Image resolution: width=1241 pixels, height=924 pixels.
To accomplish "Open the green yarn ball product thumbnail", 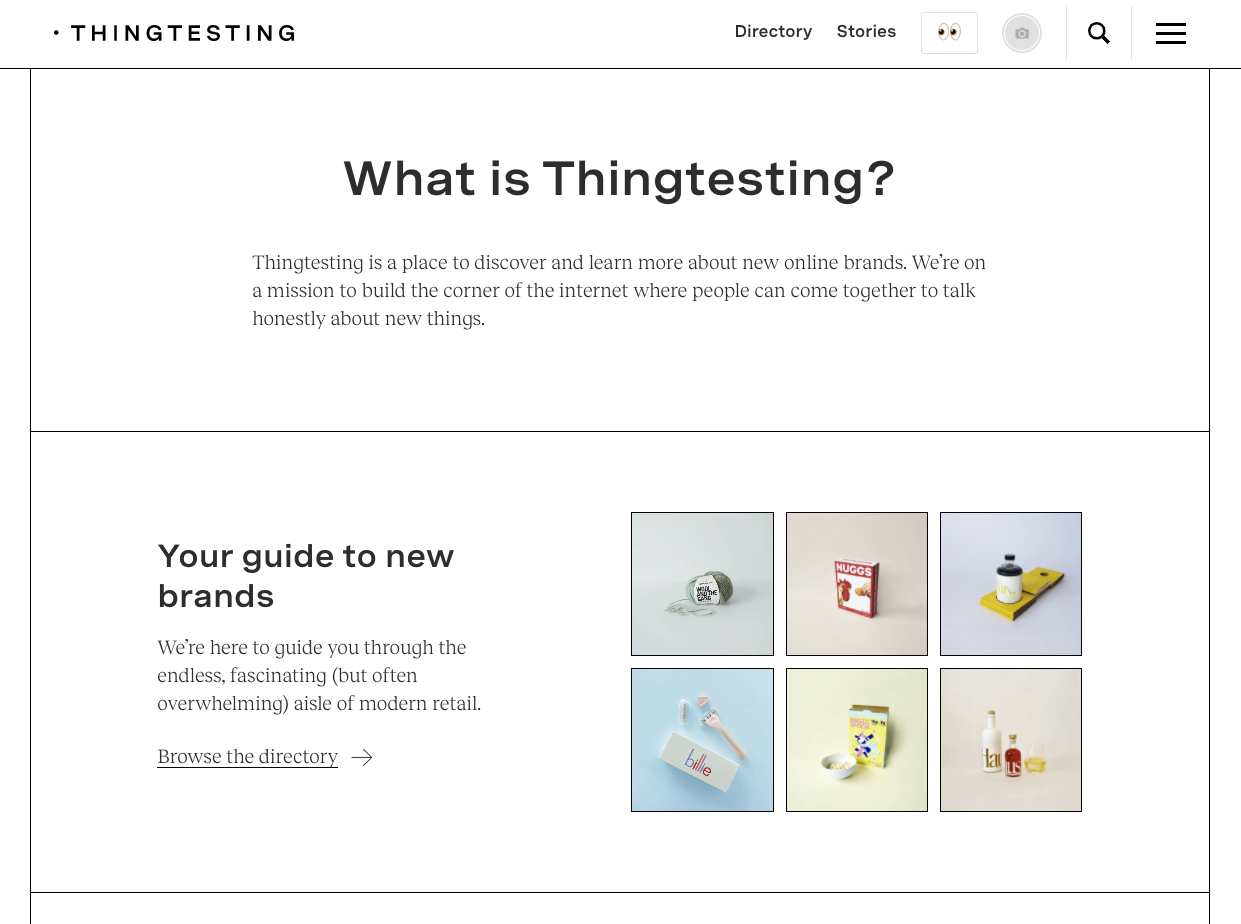I will [702, 584].
